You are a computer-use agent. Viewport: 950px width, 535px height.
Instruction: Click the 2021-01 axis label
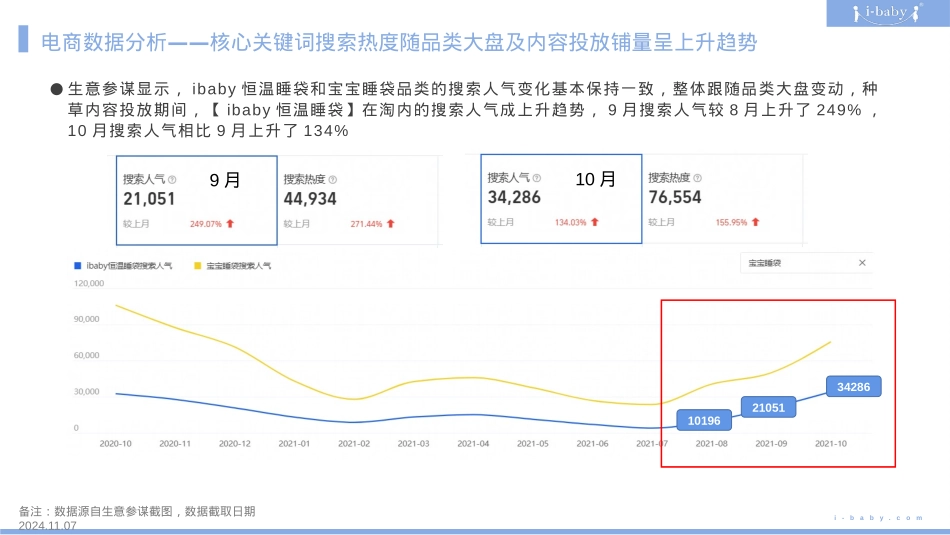(x=294, y=444)
